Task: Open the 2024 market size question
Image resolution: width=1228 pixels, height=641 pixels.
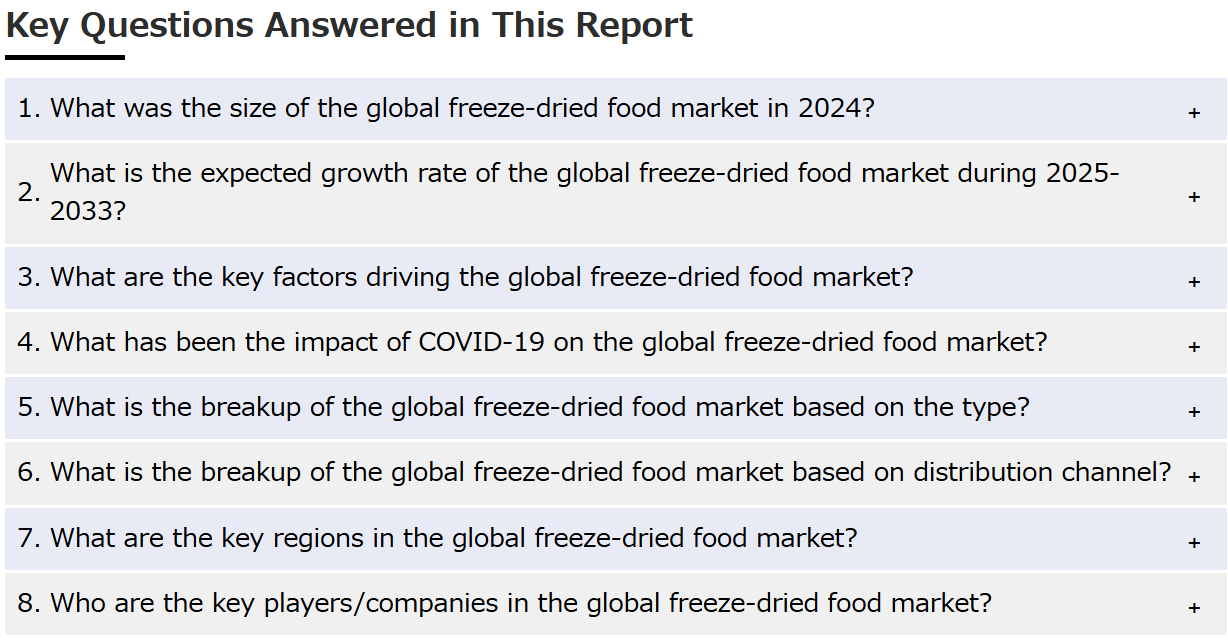Action: 616,109
